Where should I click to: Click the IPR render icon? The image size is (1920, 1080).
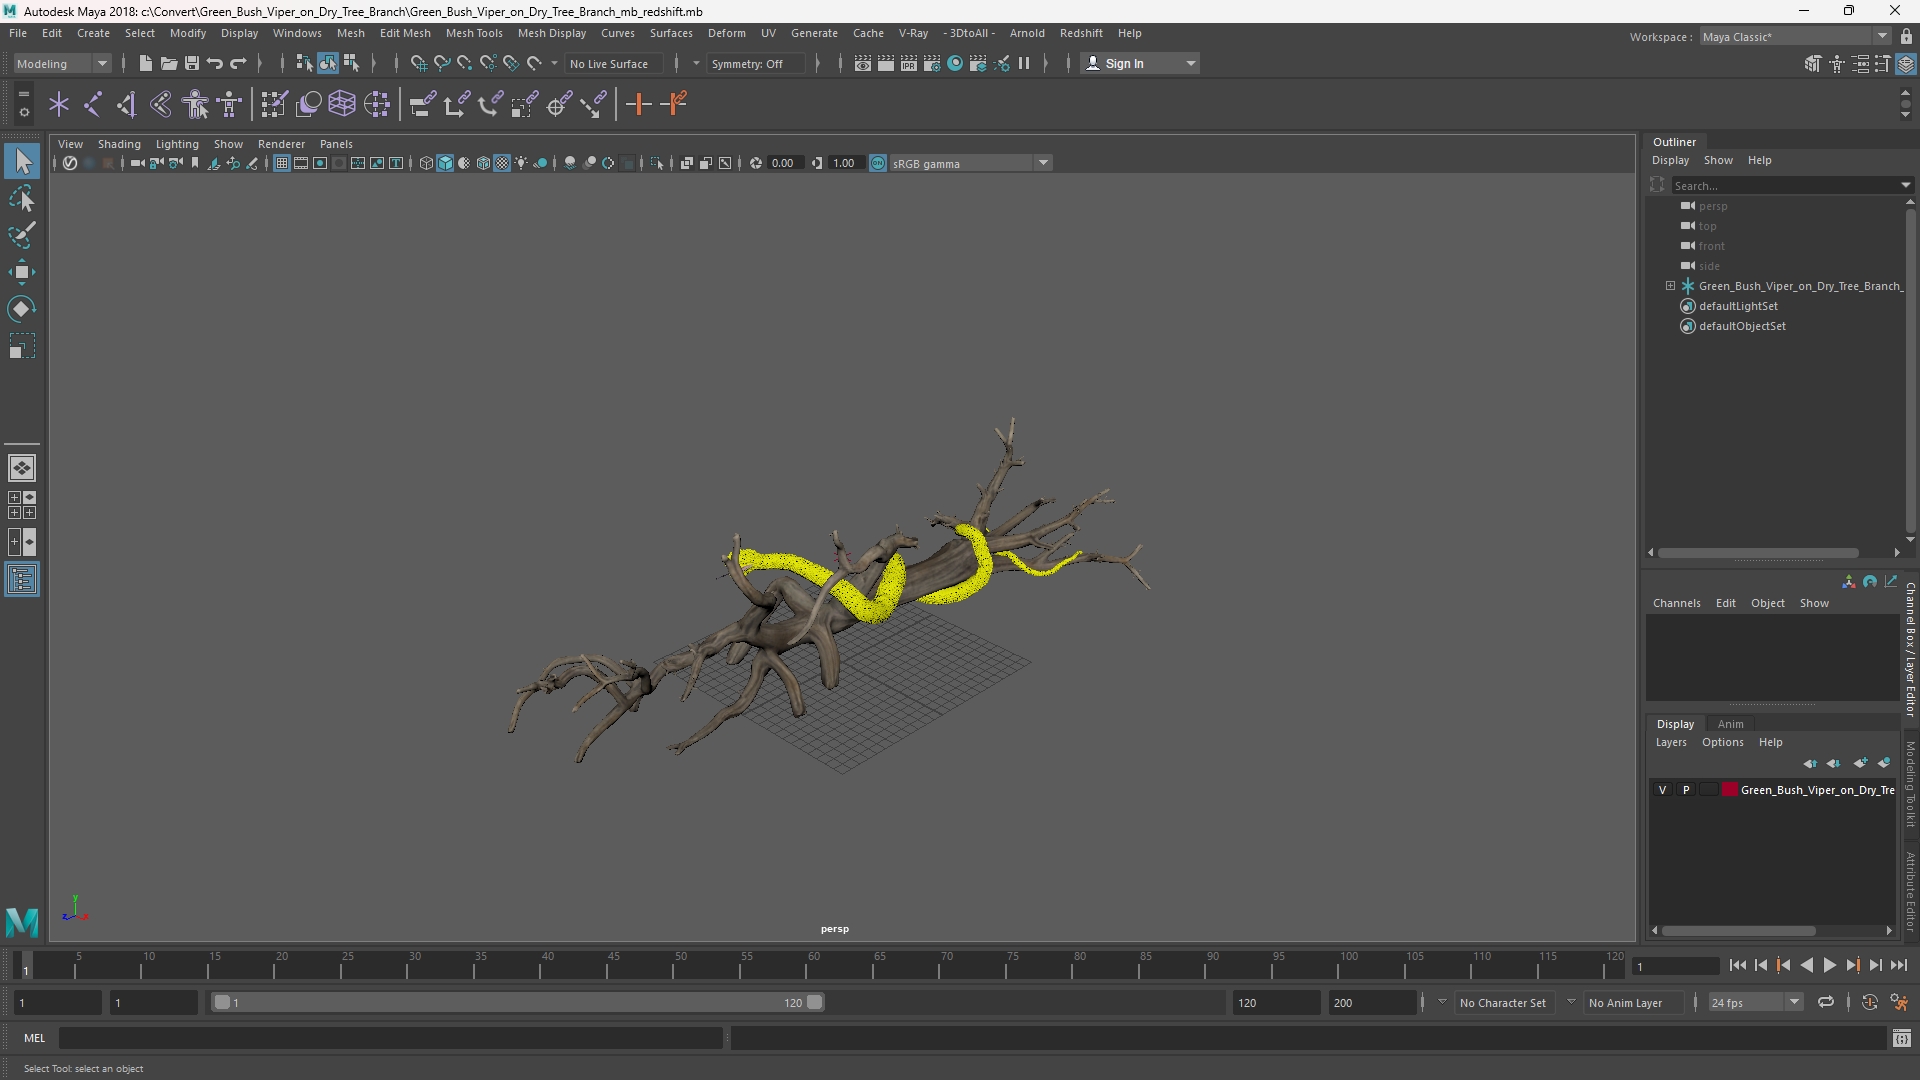coord(908,63)
